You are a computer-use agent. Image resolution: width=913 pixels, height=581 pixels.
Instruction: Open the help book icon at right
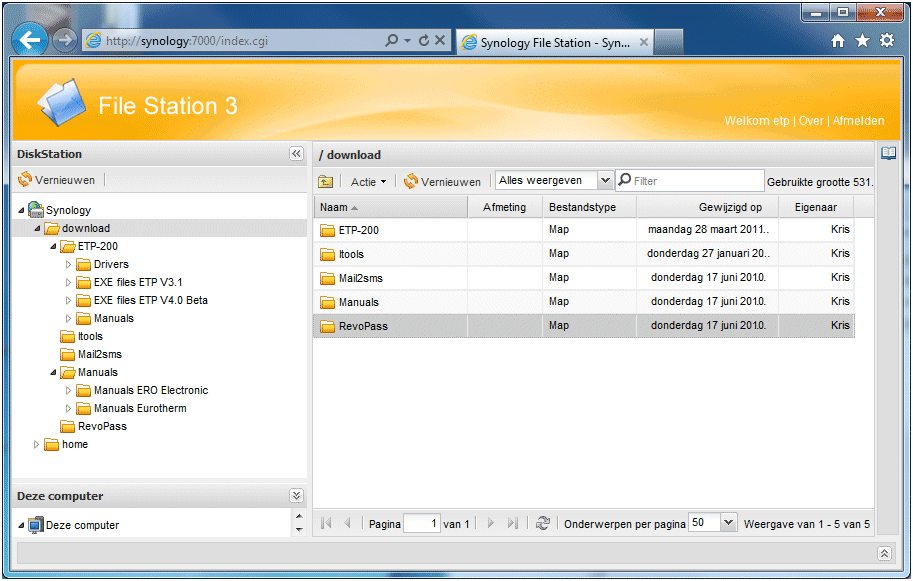tap(889, 154)
